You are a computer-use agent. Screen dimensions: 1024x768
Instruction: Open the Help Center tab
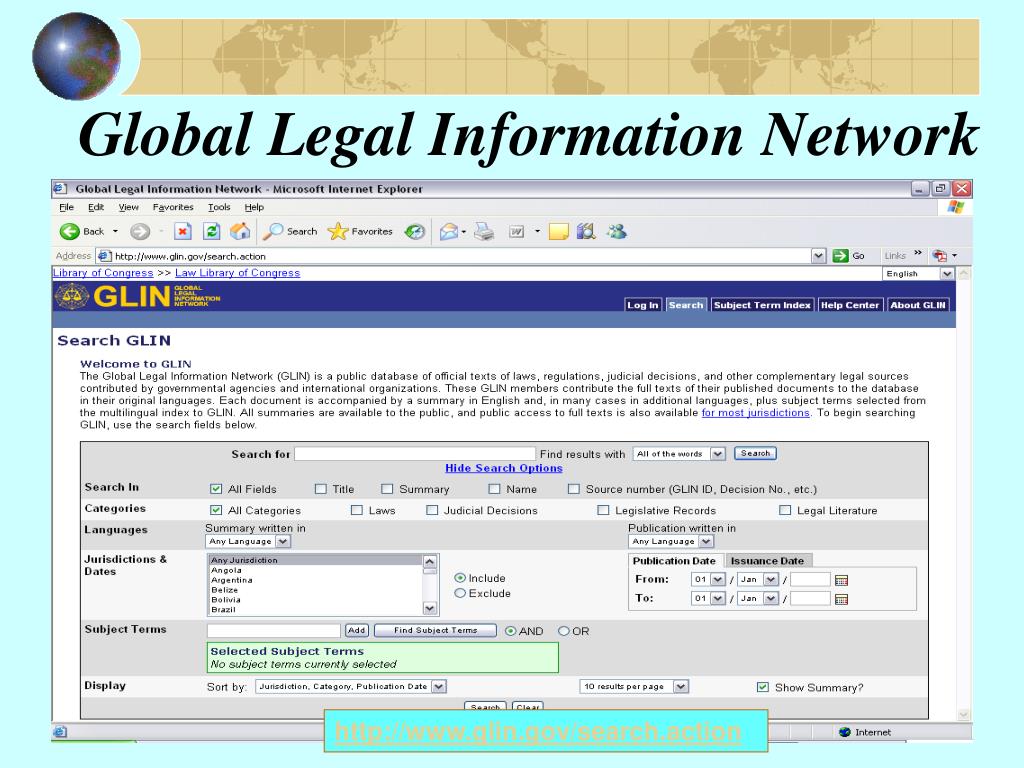850,305
